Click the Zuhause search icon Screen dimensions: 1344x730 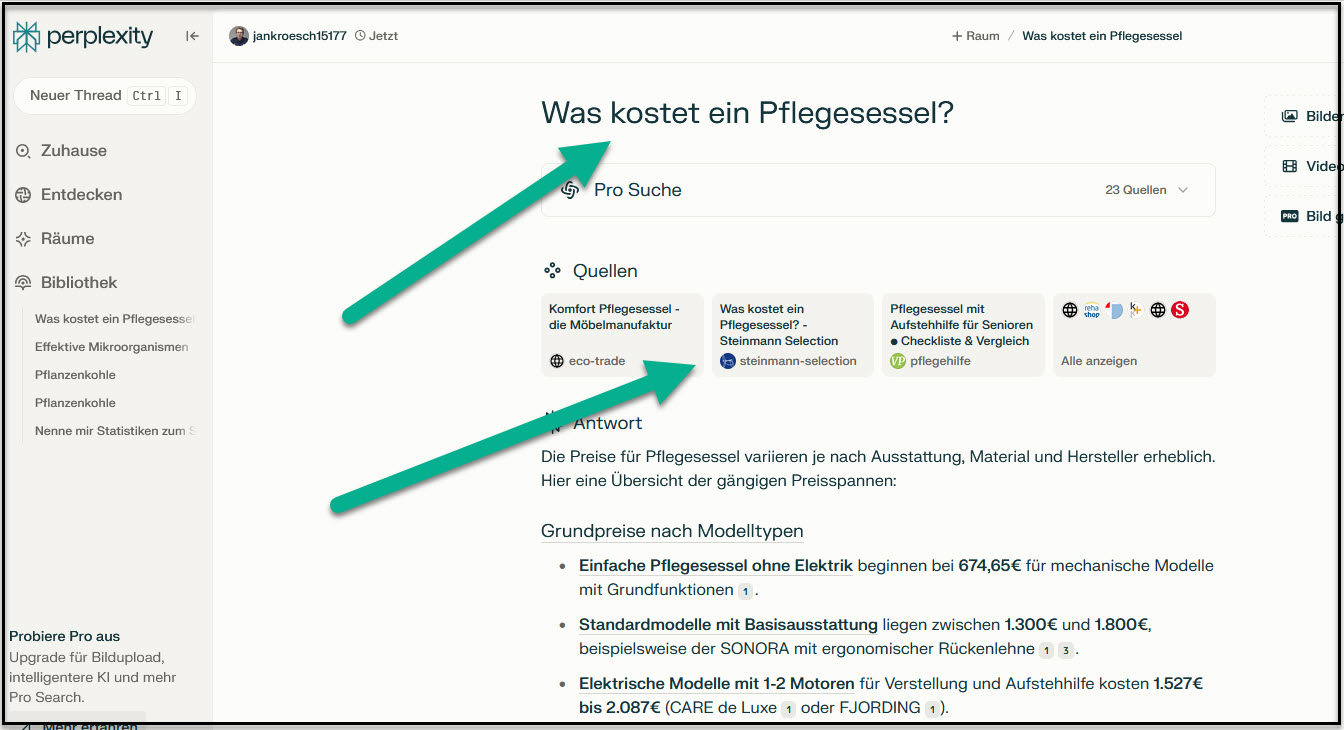coord(23,151)
